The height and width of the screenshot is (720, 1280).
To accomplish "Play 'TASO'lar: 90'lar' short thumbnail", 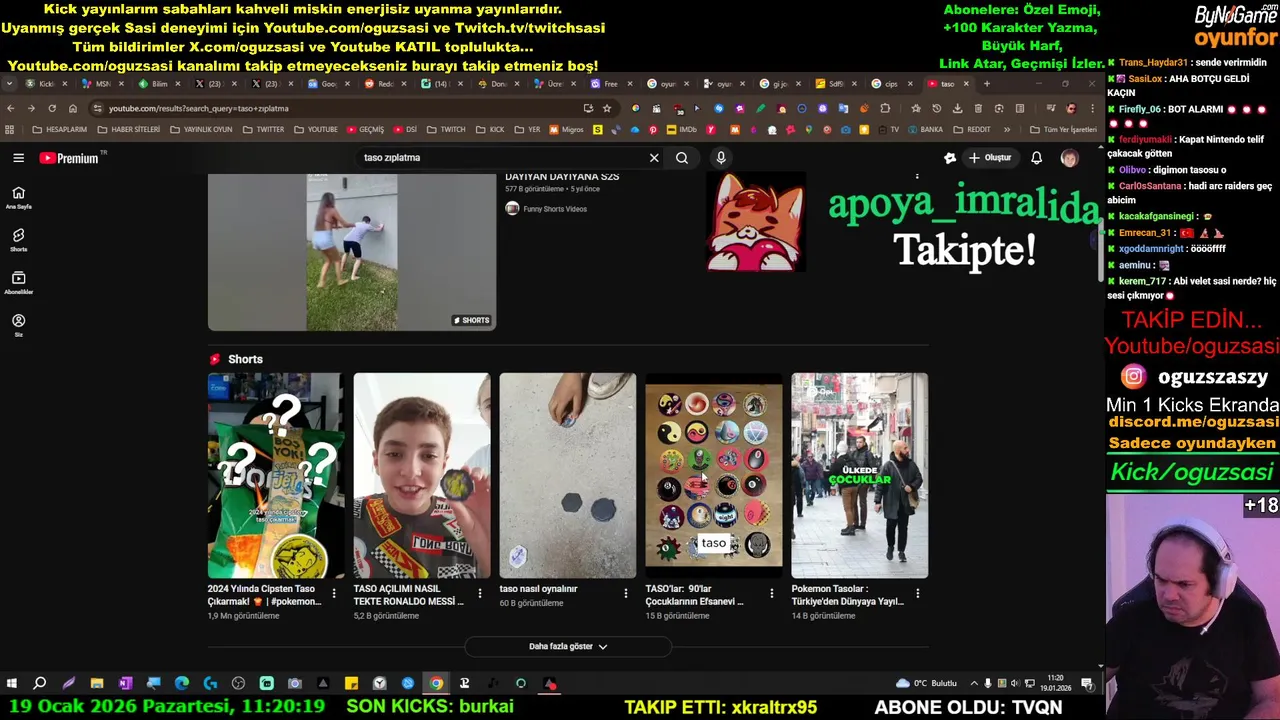I will coord(714,475).
